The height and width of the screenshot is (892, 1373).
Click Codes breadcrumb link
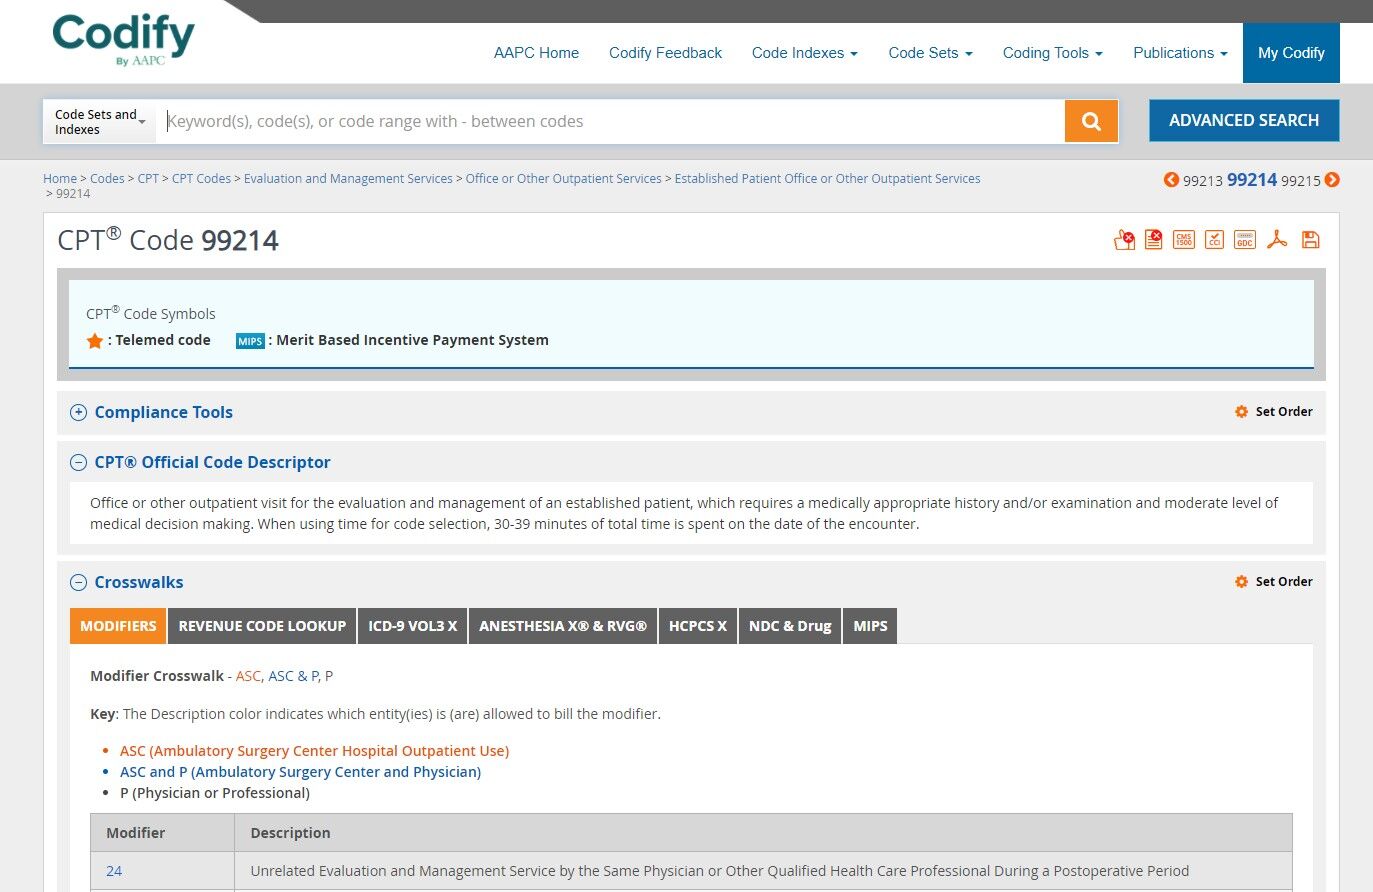[x=107, y=178]
